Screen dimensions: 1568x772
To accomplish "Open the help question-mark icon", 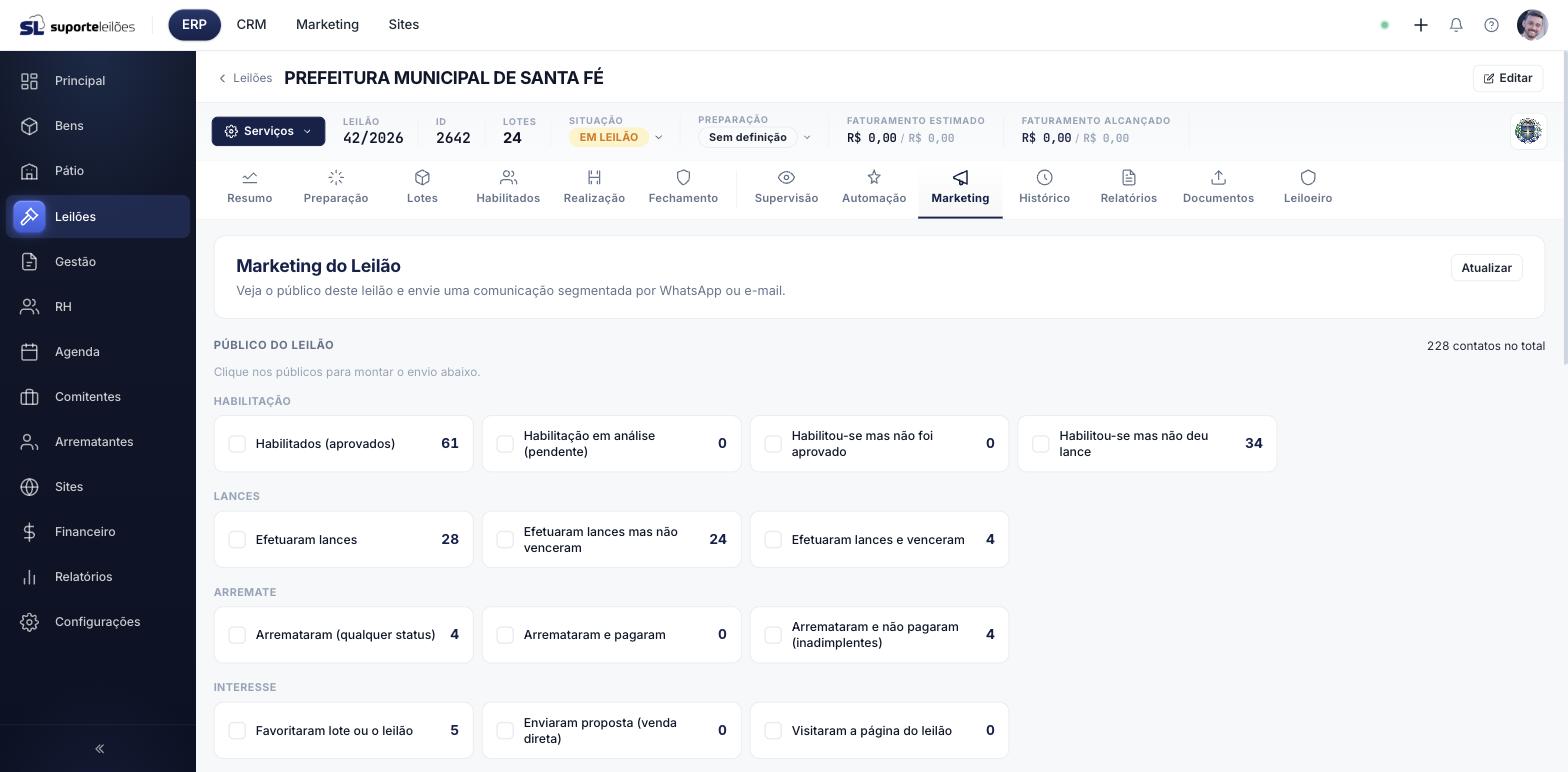I will (1491, 25).
